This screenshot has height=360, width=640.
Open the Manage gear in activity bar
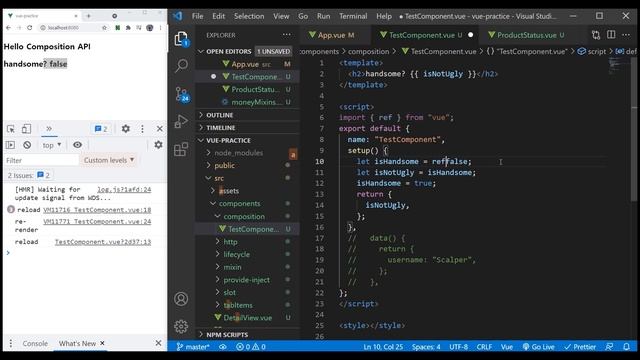click(x=181, y=326)
